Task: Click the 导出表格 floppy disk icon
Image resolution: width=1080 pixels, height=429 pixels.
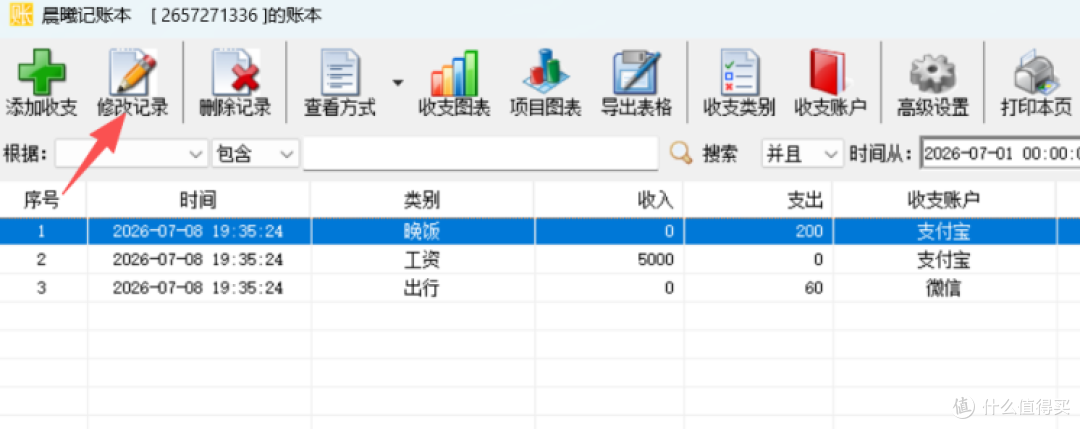Action: 637,73
